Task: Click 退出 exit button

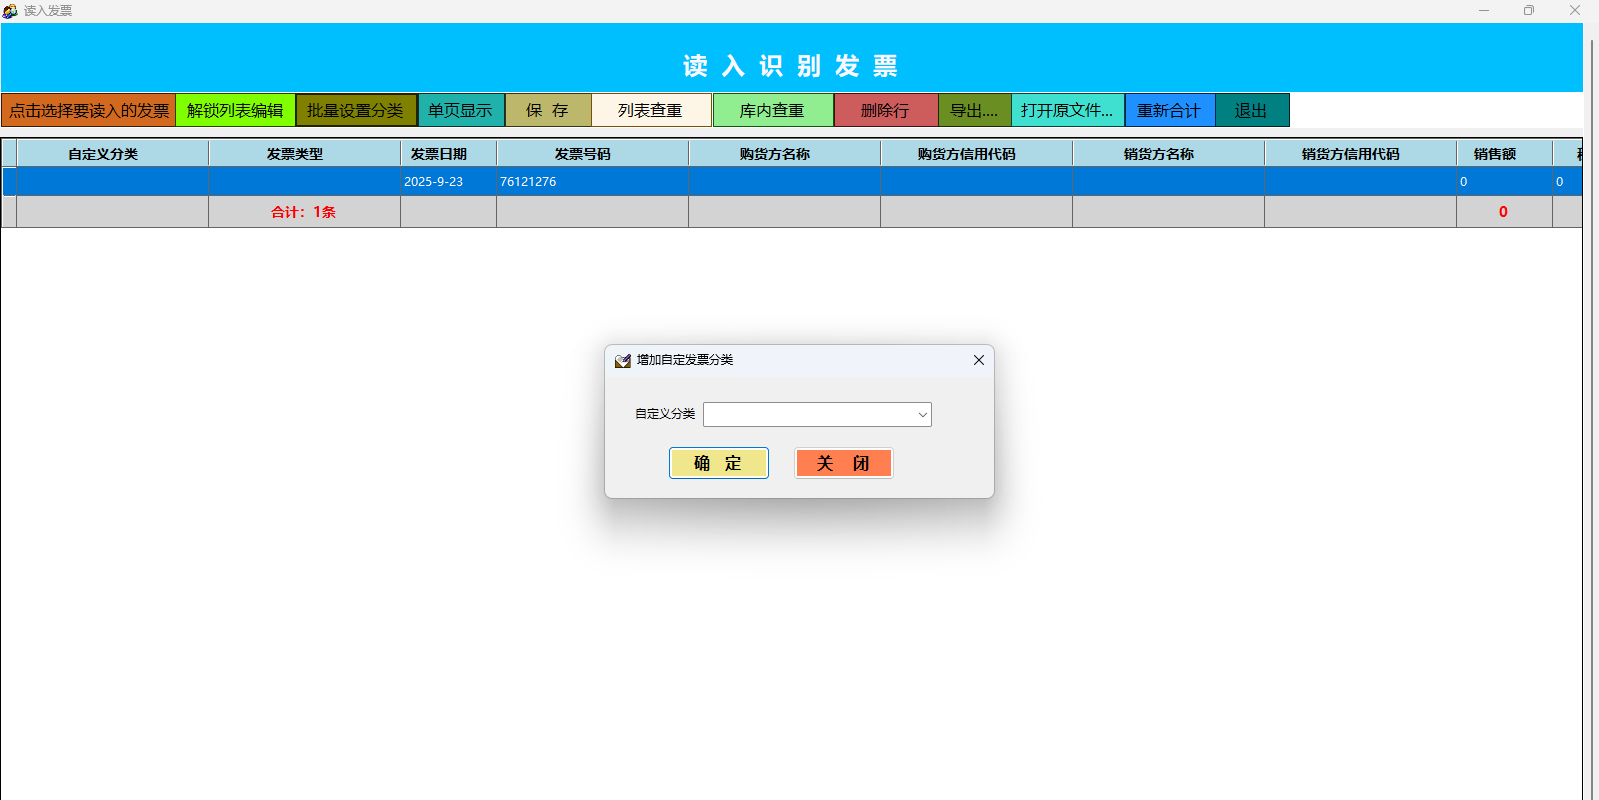Action: [x=1252, y=110]
